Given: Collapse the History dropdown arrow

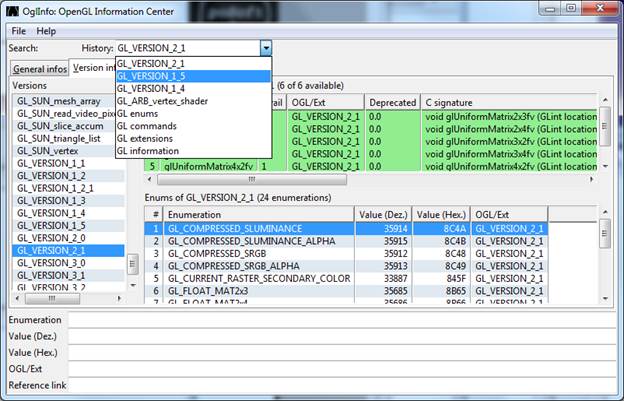Looking at the screenshot, I should [x=265, y=48].
